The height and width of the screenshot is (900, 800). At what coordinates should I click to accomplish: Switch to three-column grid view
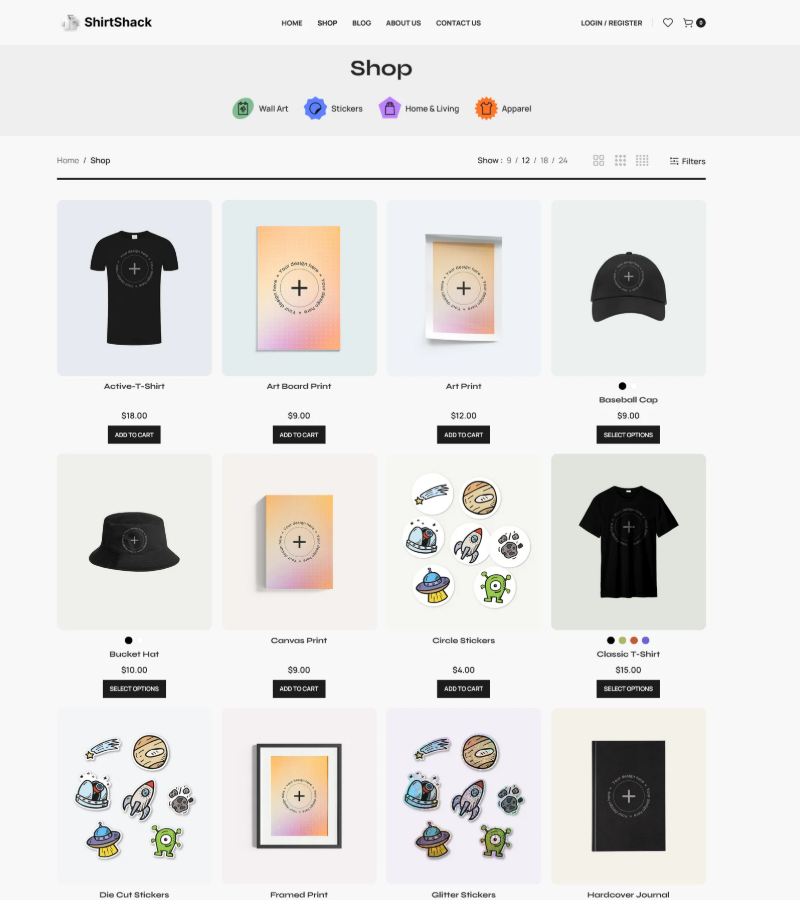tap(620, 161)
